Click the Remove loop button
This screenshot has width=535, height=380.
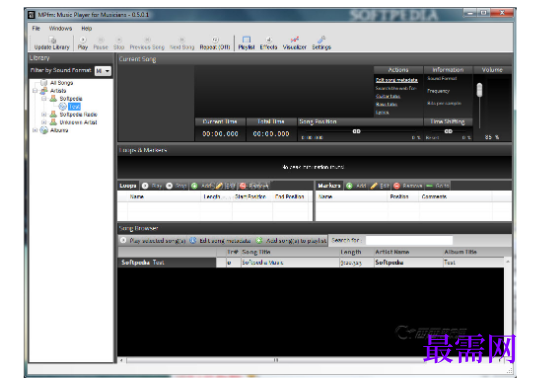pyautogui.click(x=254, y=186)
